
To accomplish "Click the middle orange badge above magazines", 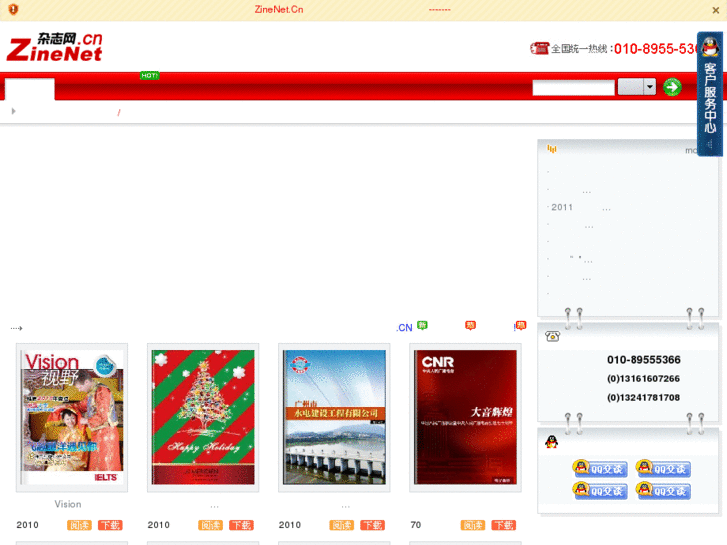I will 470,325.
